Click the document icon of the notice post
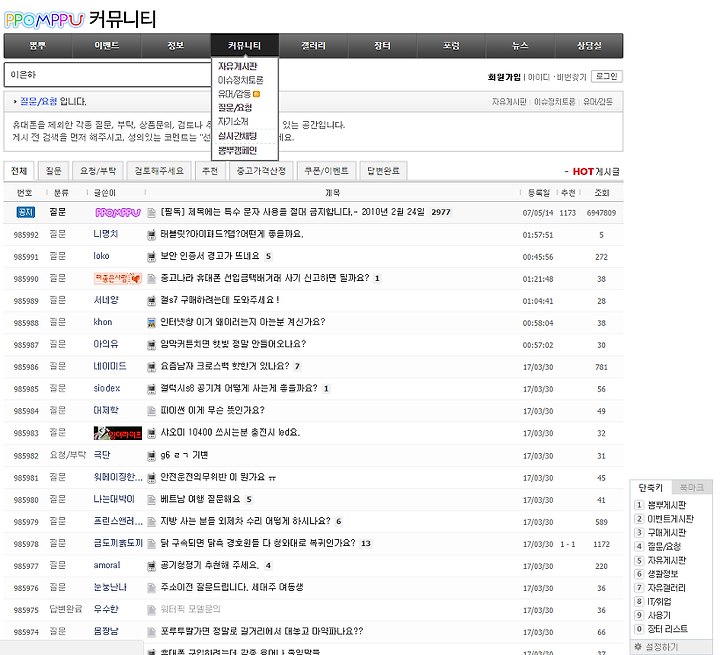 point(151,213)
